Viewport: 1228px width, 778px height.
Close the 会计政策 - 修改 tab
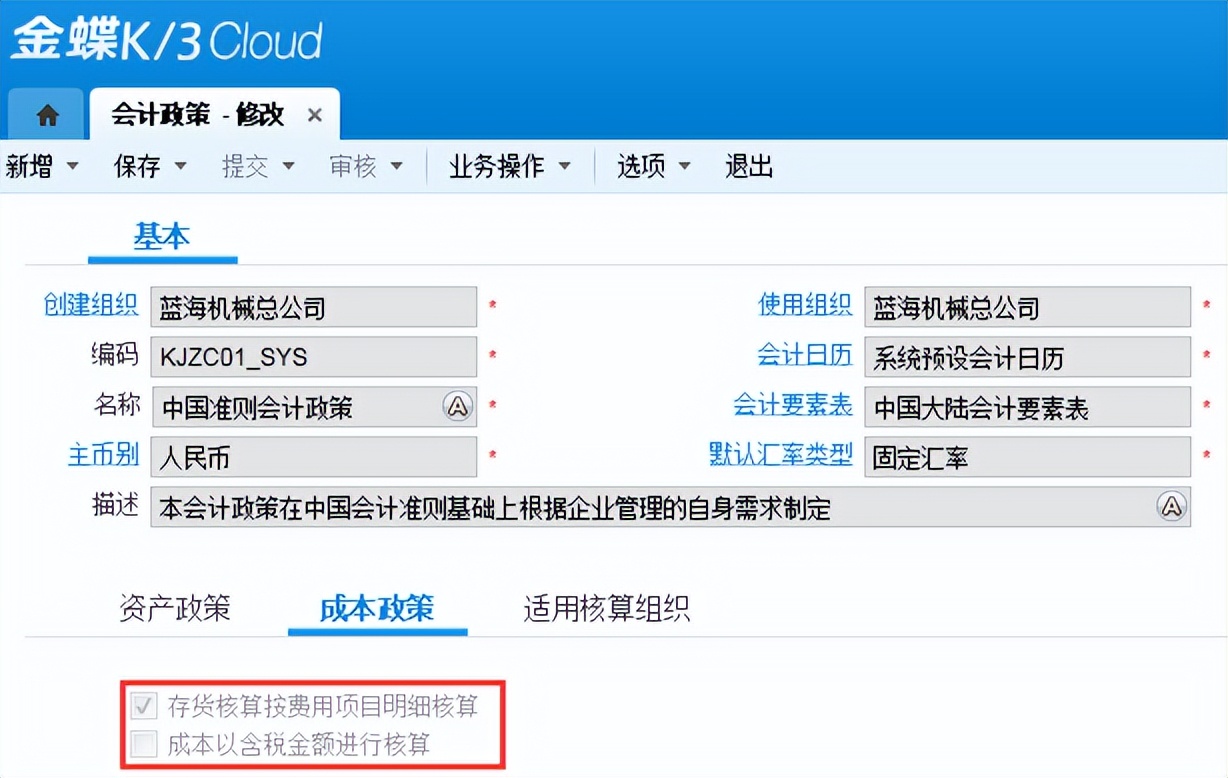coord(314,114)
